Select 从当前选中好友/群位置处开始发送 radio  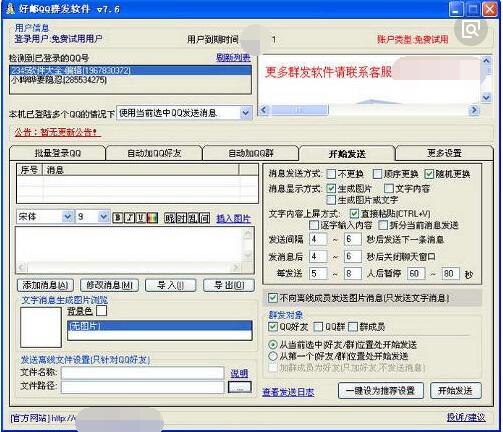[273, 345]
